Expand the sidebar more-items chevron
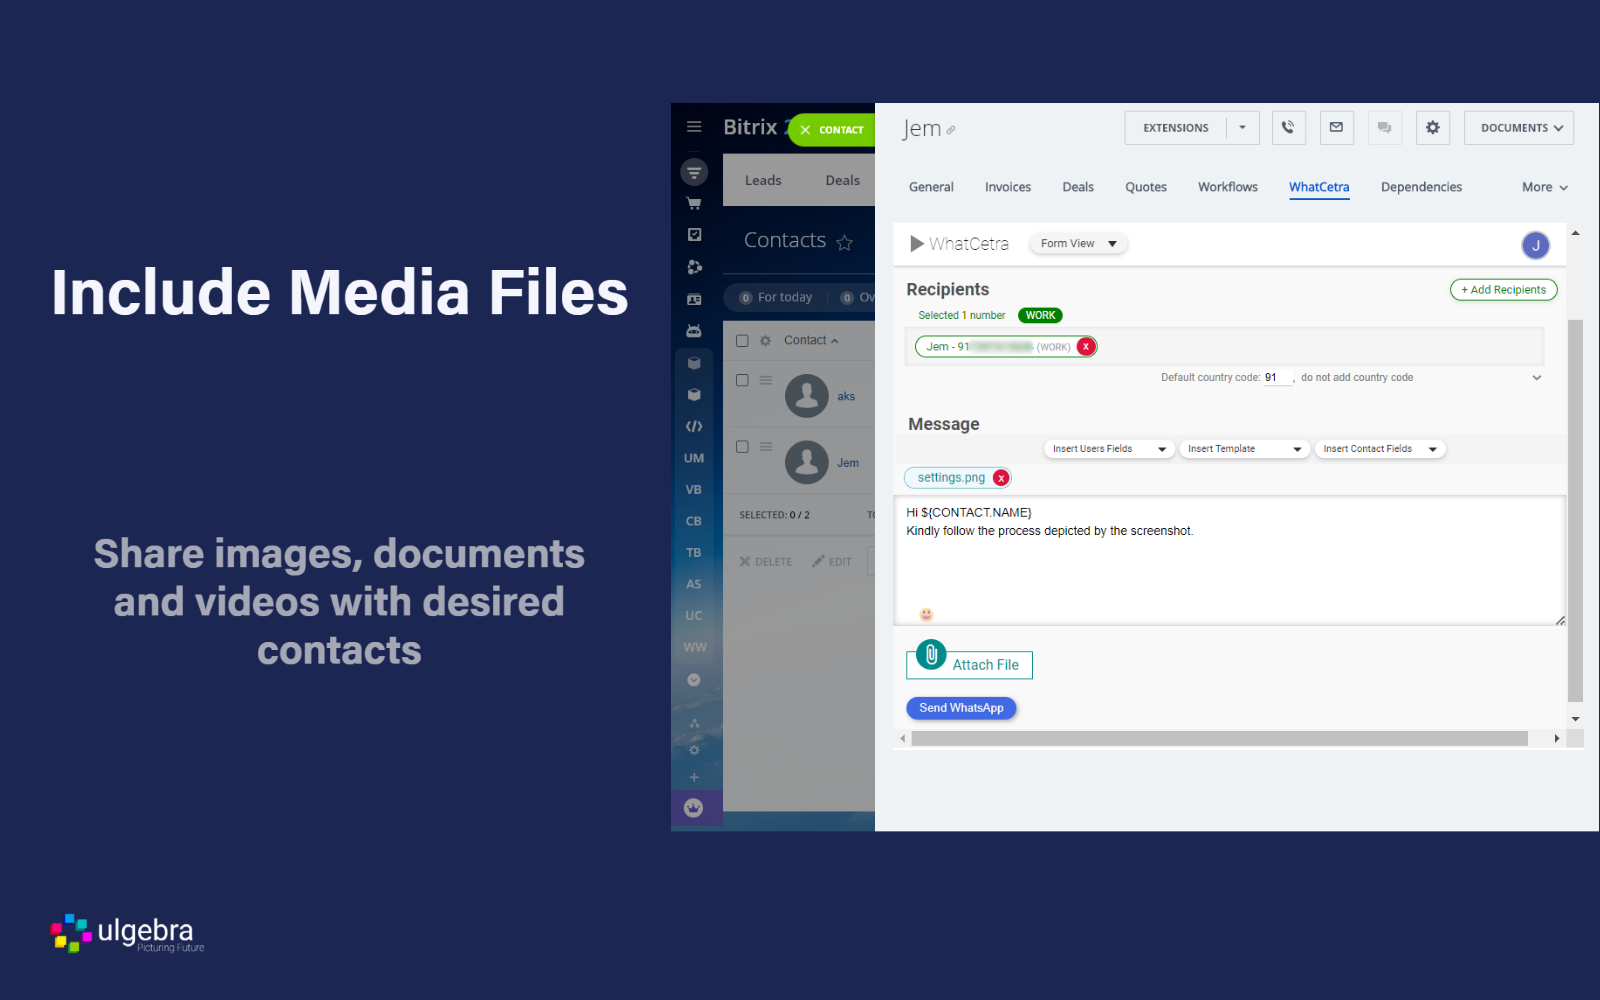 click(694, 680)
